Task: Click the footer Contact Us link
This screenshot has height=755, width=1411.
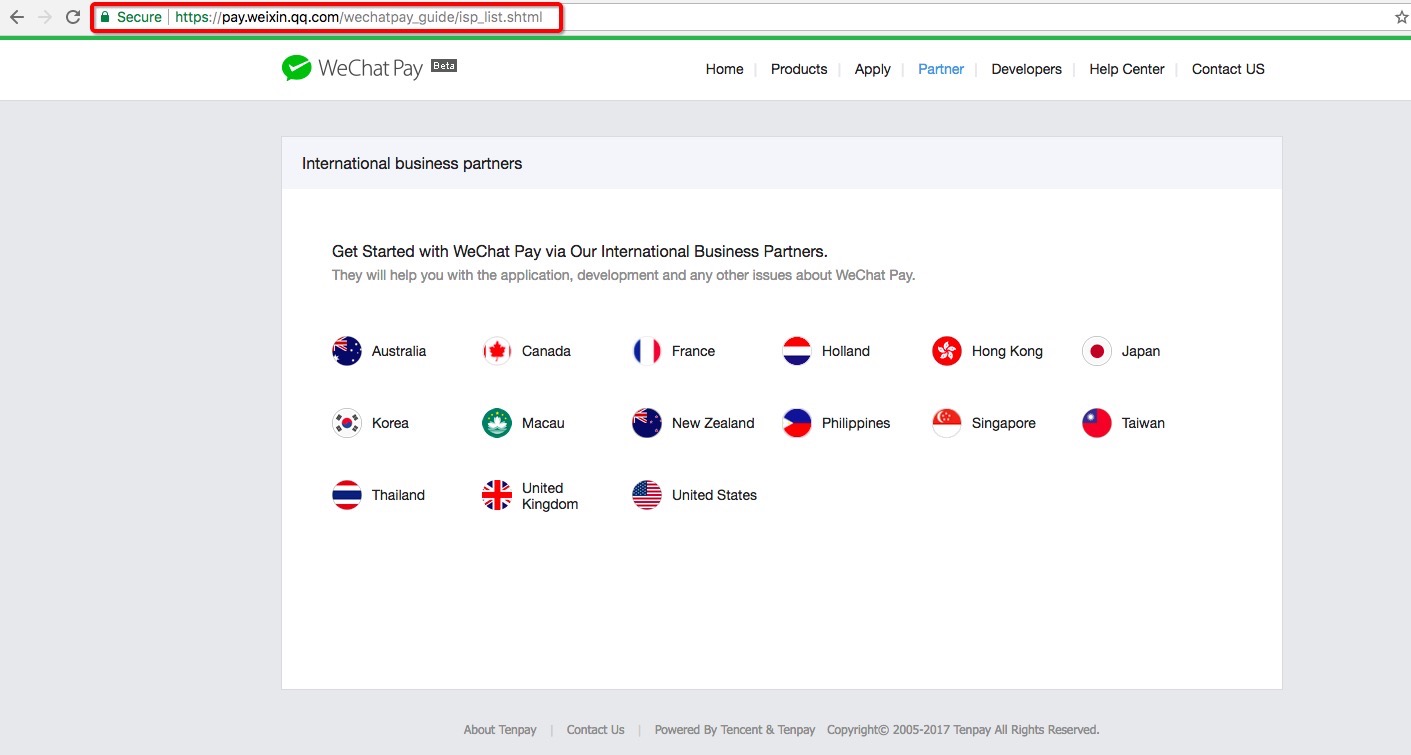Action: coord(595,730)
